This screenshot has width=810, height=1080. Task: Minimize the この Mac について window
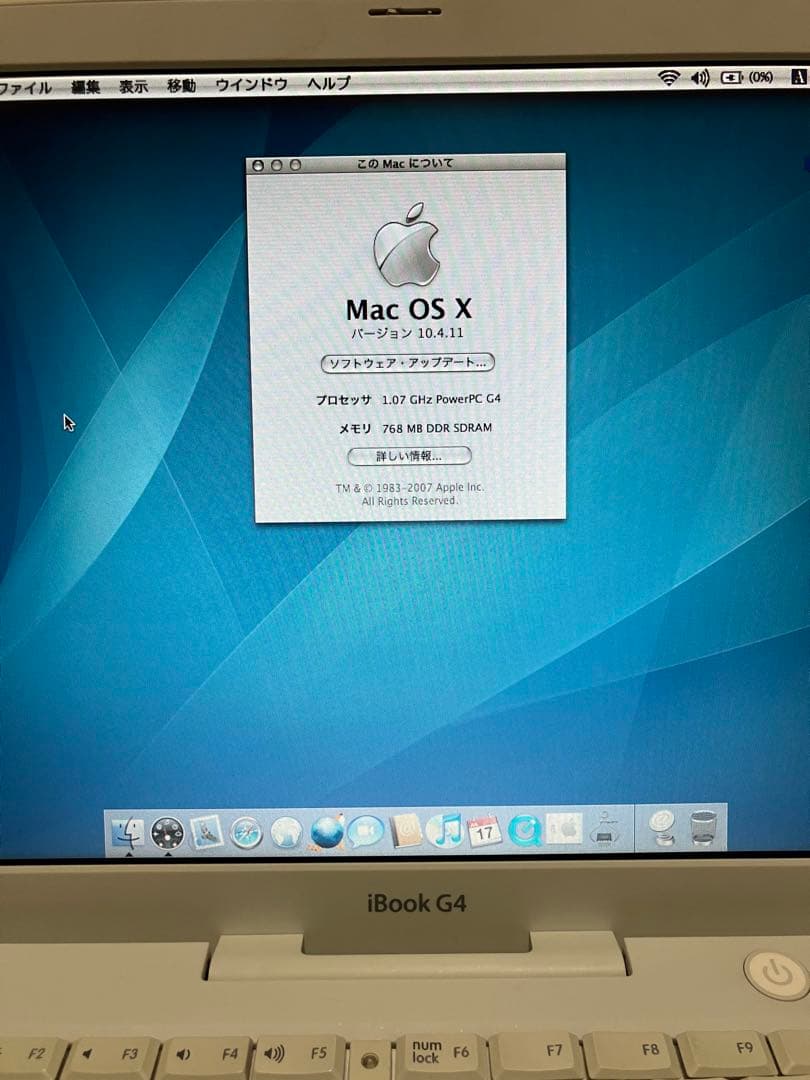click(276, 165)
